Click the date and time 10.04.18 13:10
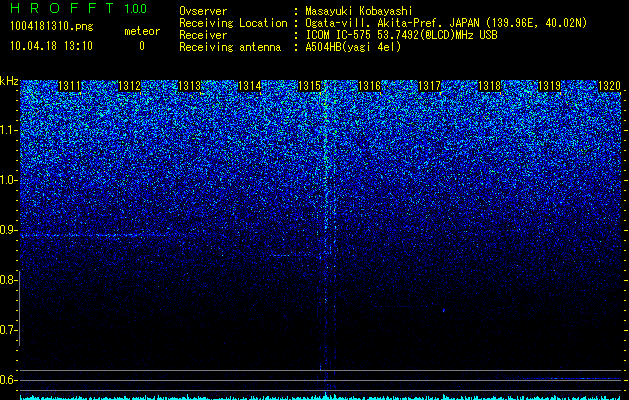 51,46
